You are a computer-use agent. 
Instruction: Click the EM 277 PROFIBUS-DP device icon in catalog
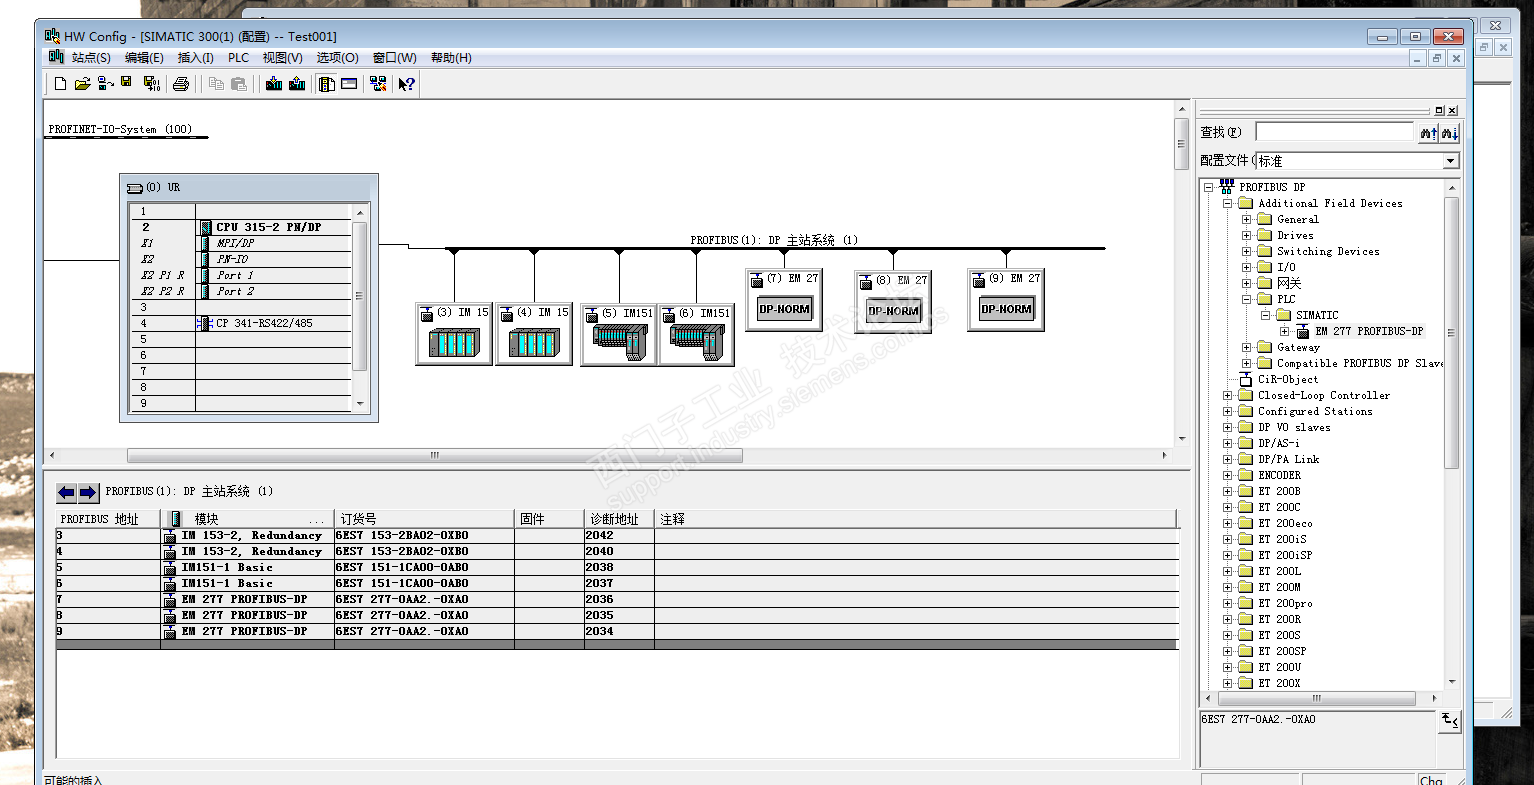point(1303,331)
